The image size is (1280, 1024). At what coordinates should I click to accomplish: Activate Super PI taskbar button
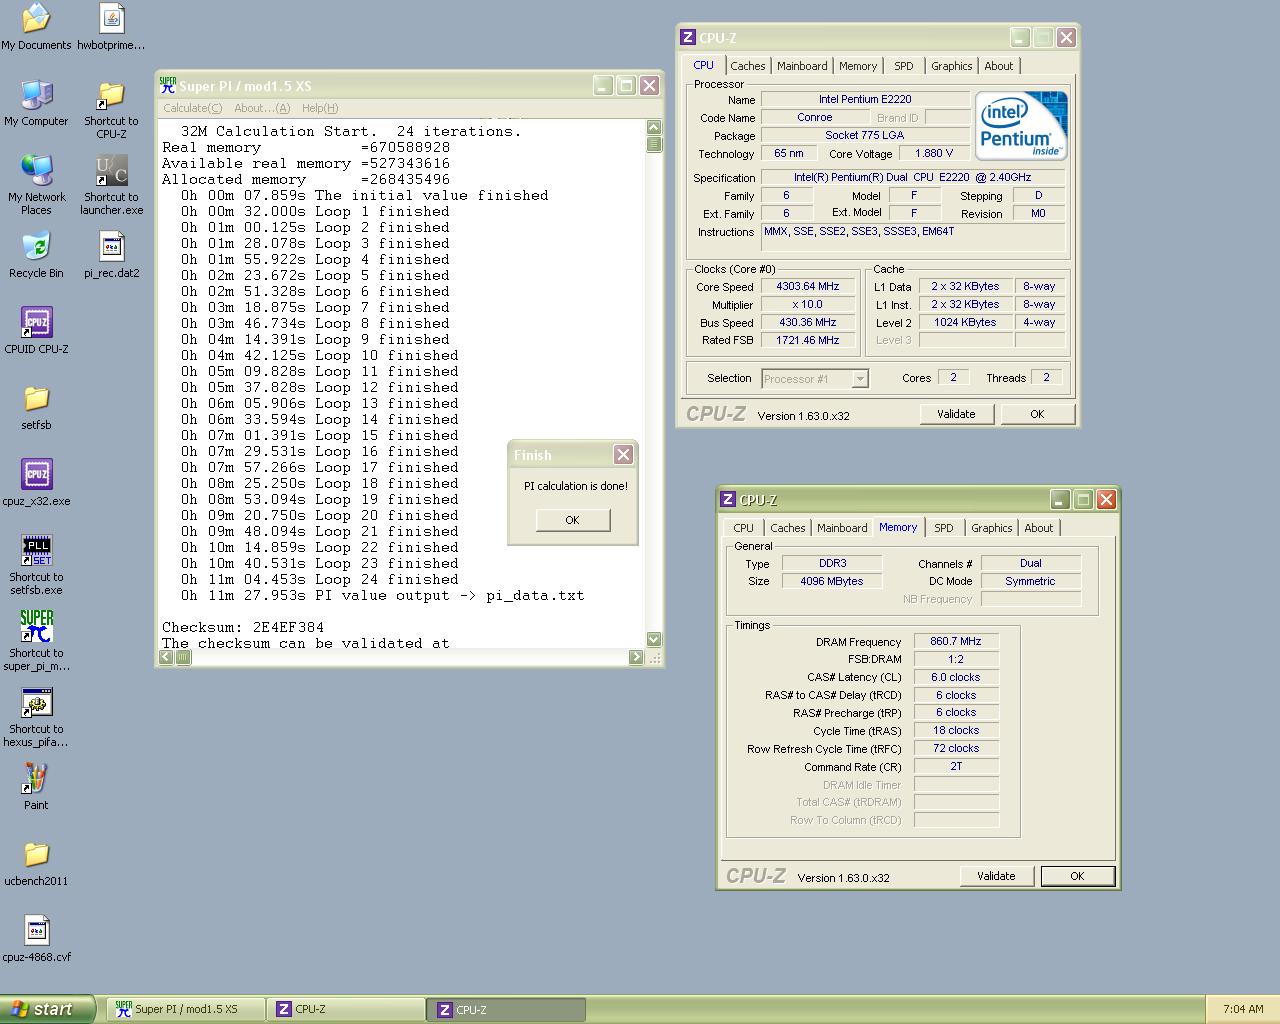[186, 1010]
